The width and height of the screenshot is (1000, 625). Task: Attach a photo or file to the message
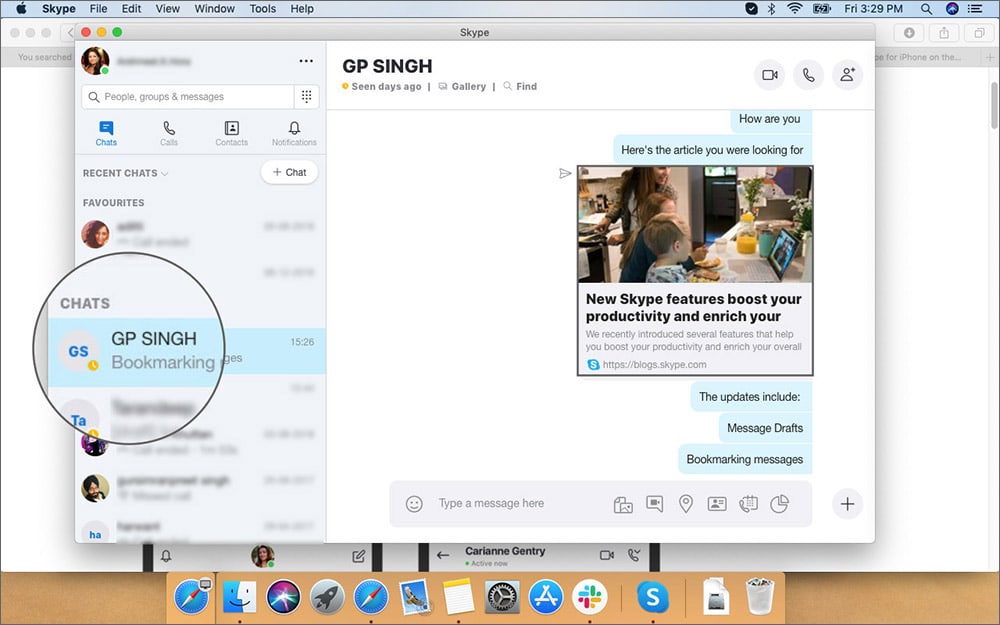(x=623, y=504)
